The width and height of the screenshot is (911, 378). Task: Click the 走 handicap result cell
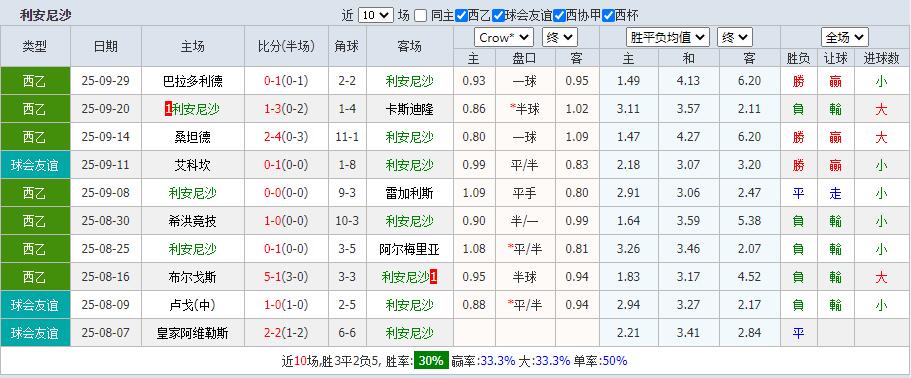(x=835, y=193)
